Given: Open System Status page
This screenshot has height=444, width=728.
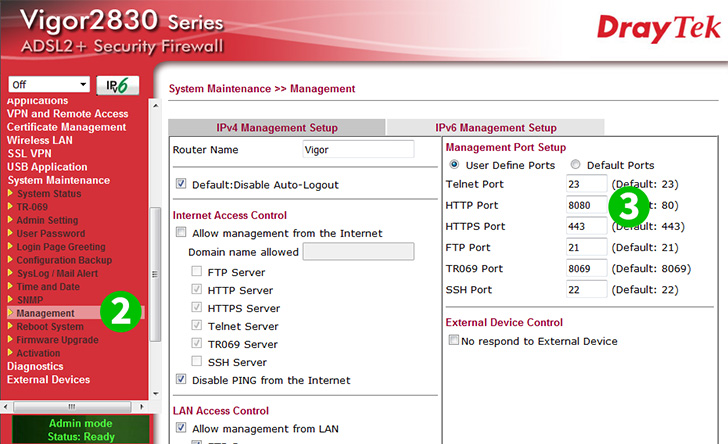Looking at the screenshot, I should [x=49, y=194].
